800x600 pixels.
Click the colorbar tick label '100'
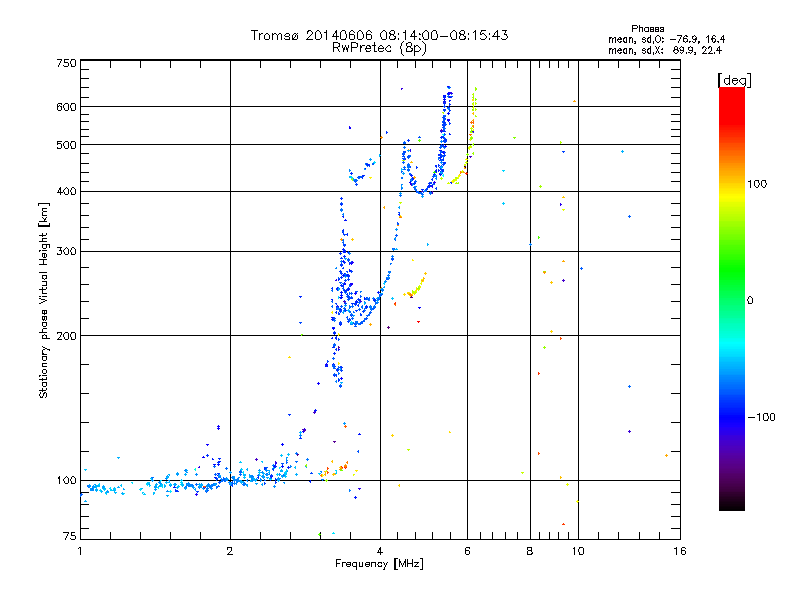tap(757, 184)
